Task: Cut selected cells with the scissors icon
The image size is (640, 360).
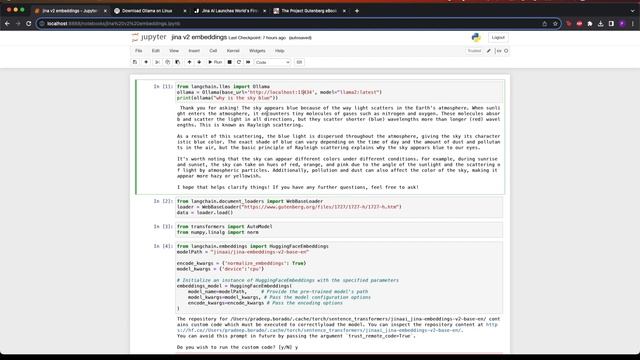Action: pos(157,62)
